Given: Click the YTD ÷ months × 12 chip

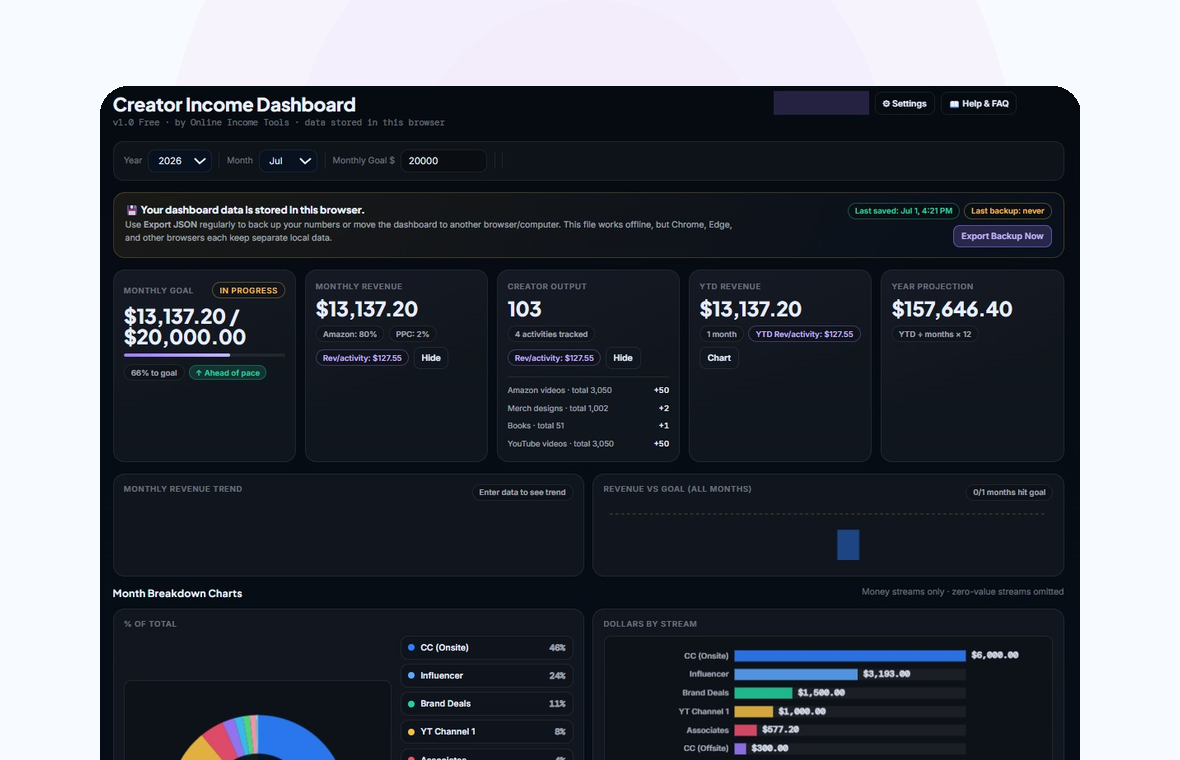Looking at the screenshot, I should [935, 334].
